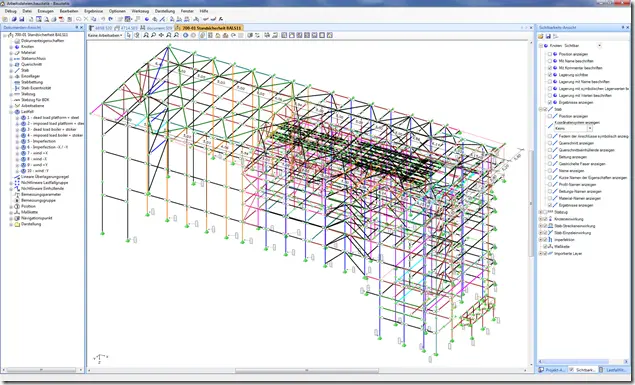This screenshot has width=635, height=385.
Task: Click the pan arrows icon in view toolbar
Action: 161,35
